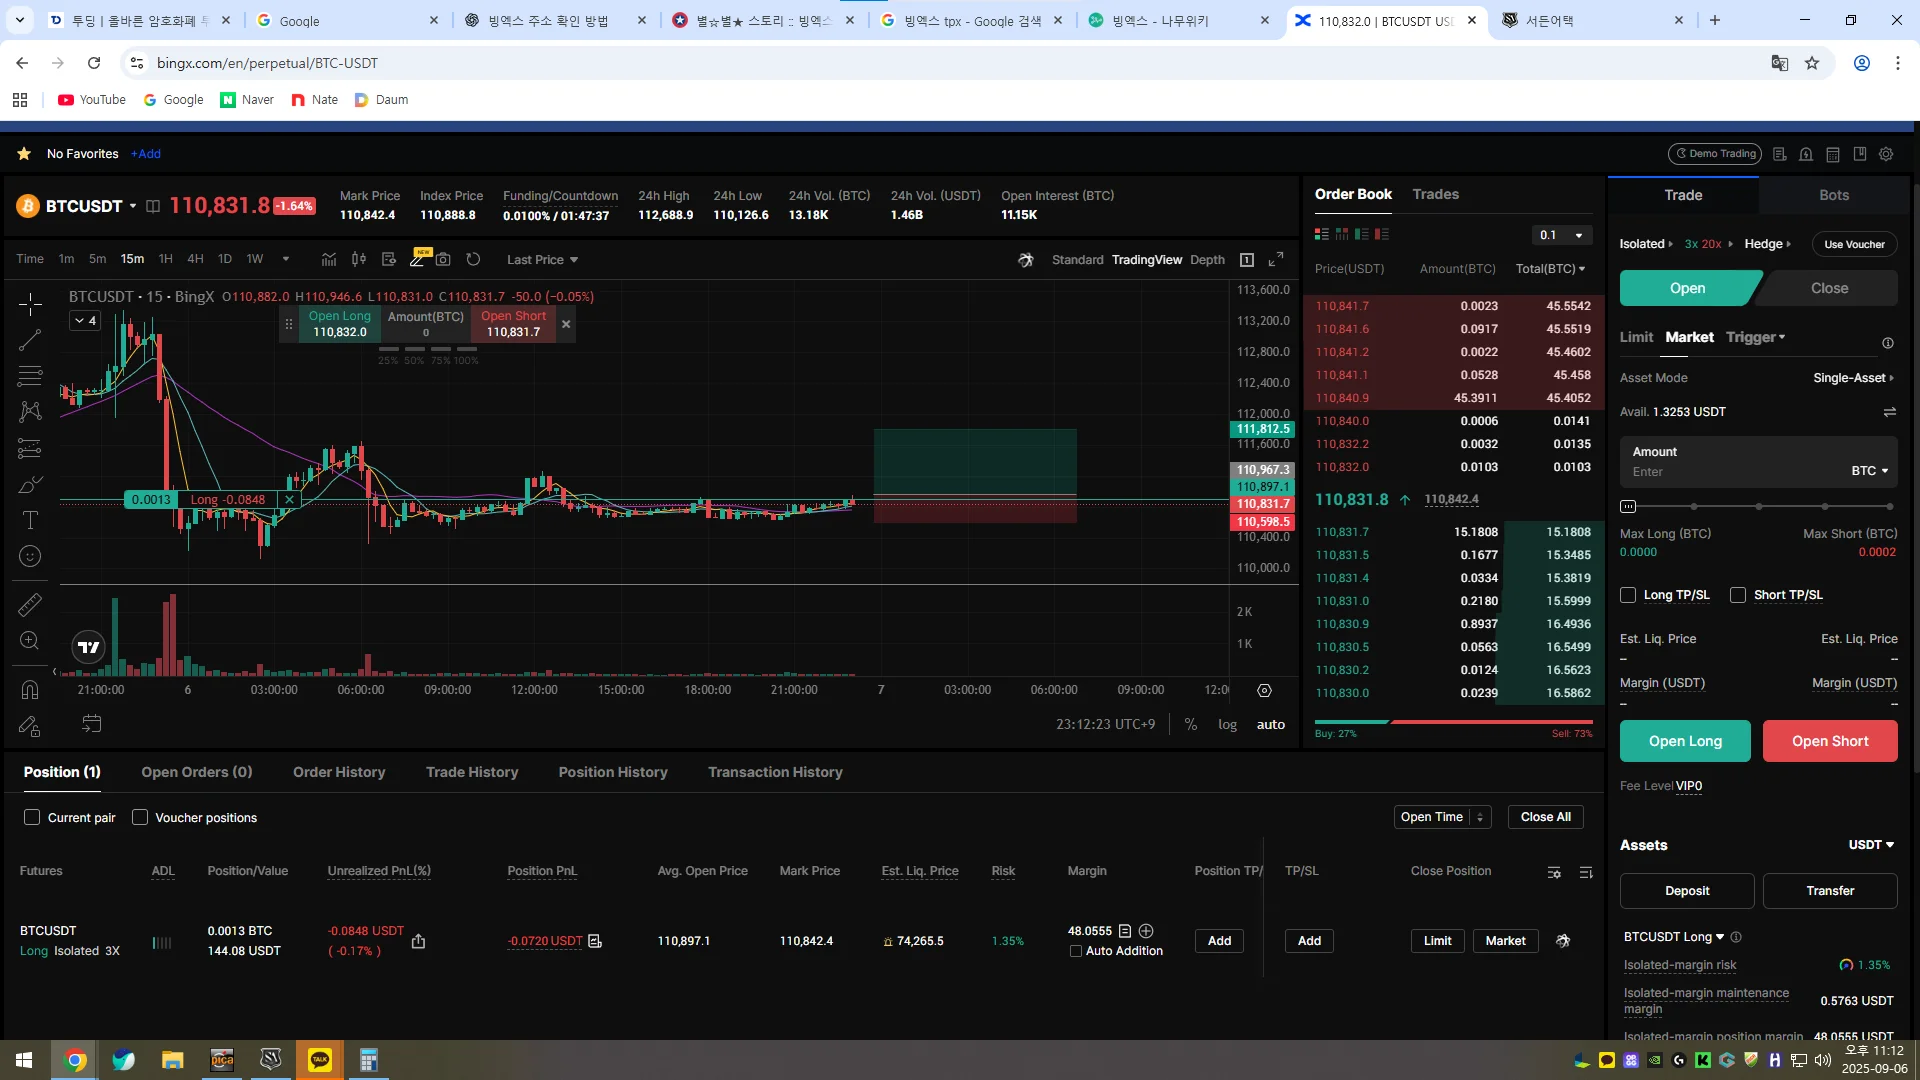Click Market close position button
This screenshot has width=1920, height=1080.
click(x=1505, y=941)
